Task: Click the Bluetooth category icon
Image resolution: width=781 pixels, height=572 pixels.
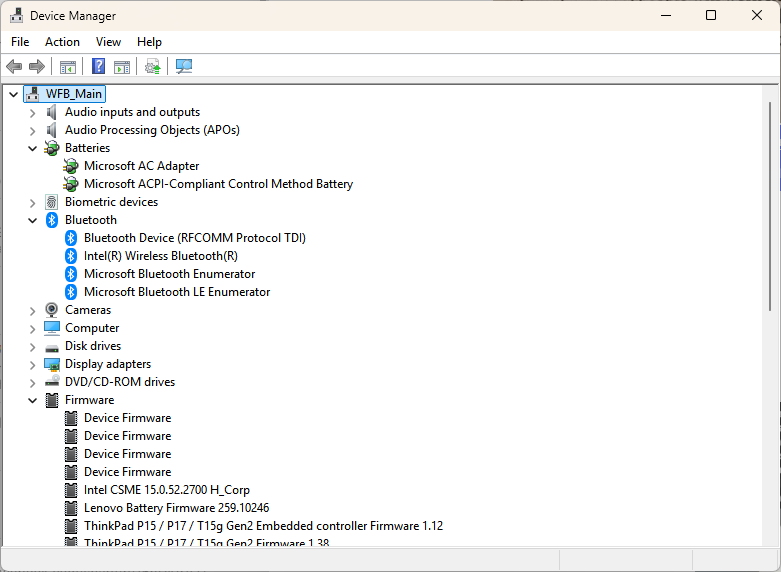Action: click(x=52, y=220)
